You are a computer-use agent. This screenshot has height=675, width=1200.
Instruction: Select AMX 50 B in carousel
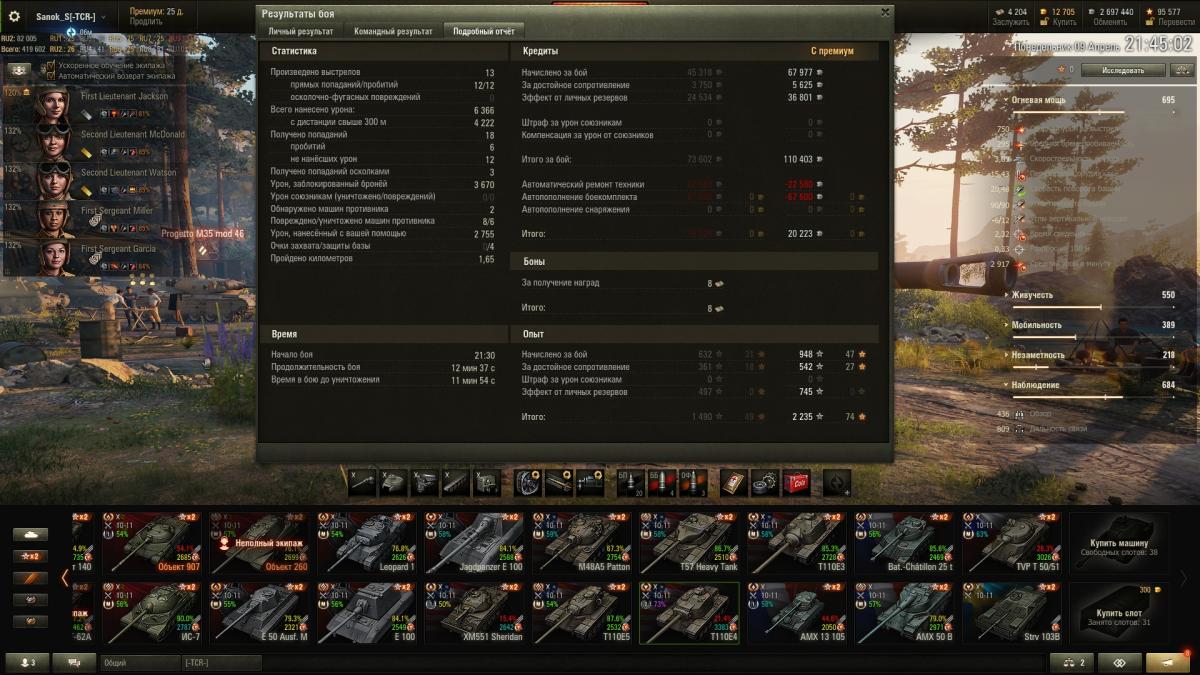tap(905, 613)
